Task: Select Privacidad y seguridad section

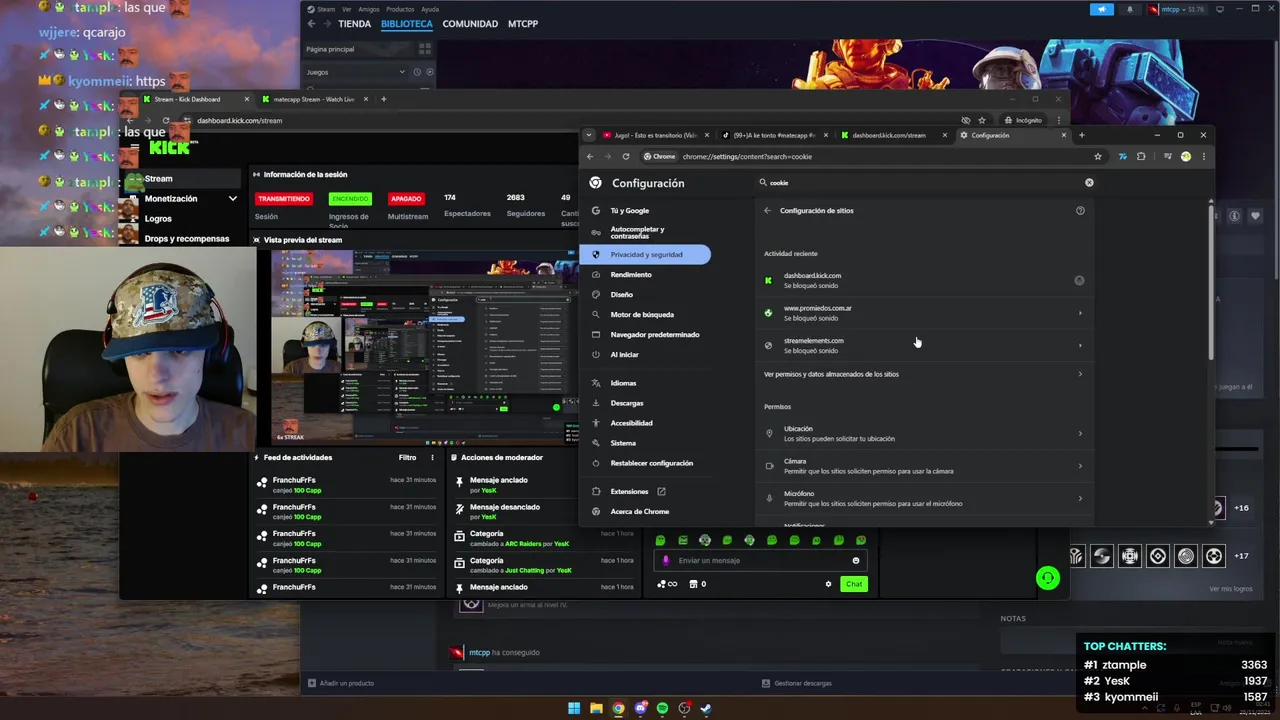Action: [x=644, y=255]
